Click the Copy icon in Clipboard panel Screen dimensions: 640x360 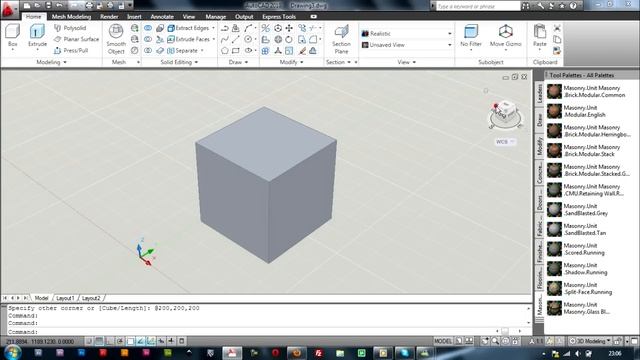[557, 40]
